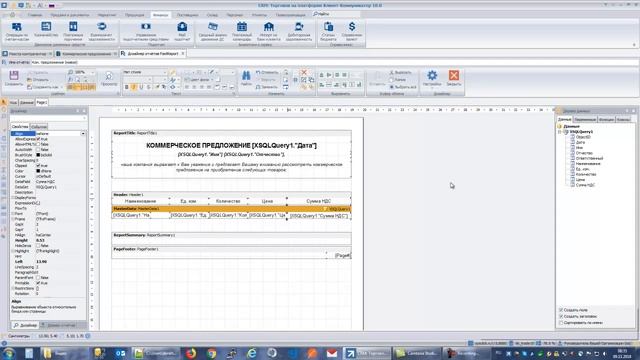Switch to Коммерческие предложения document tab
The width and height of the screenshot is (640, 360).
coord(87,53)
